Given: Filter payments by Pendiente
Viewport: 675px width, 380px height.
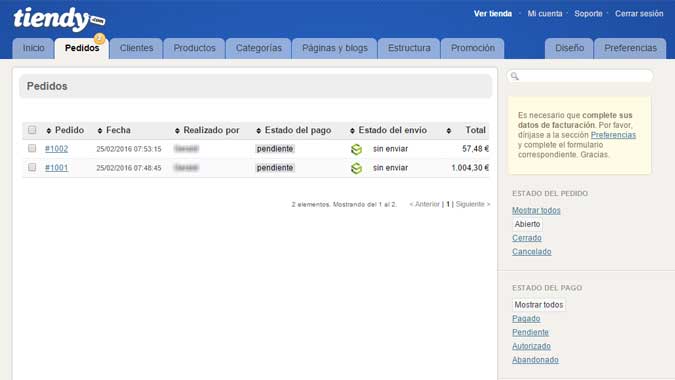Looking at the screenshot, I should point(530,332).
